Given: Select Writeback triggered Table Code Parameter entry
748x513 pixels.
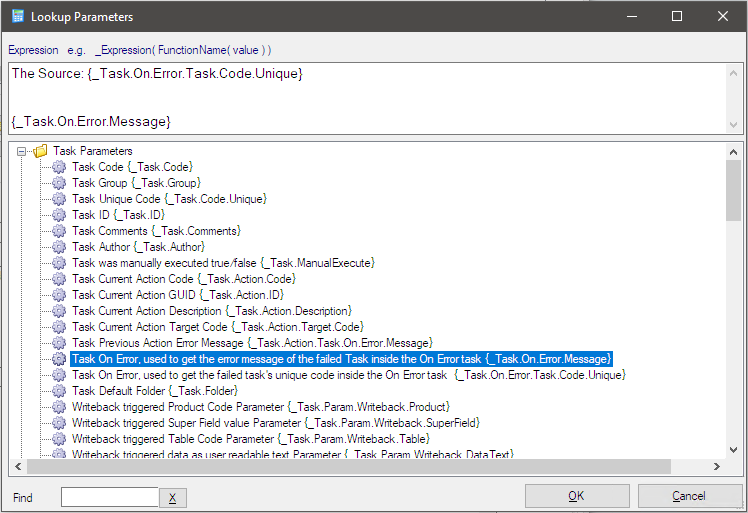Looking at the screenshot, I should click(251, 439).
